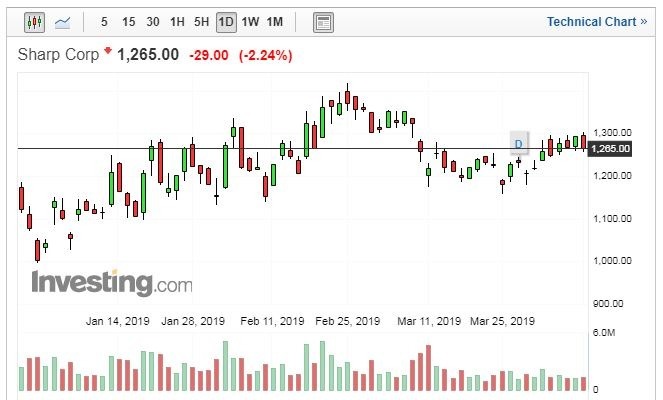Click the Feb 25, 2019 date label

tap(348, 321)
